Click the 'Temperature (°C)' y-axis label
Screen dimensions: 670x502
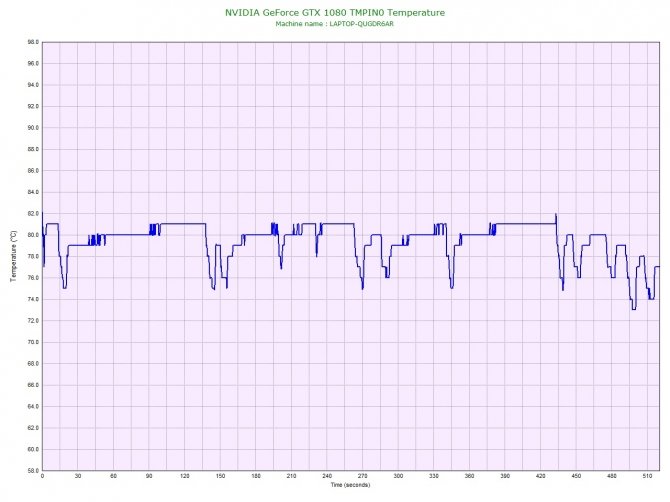14,256
